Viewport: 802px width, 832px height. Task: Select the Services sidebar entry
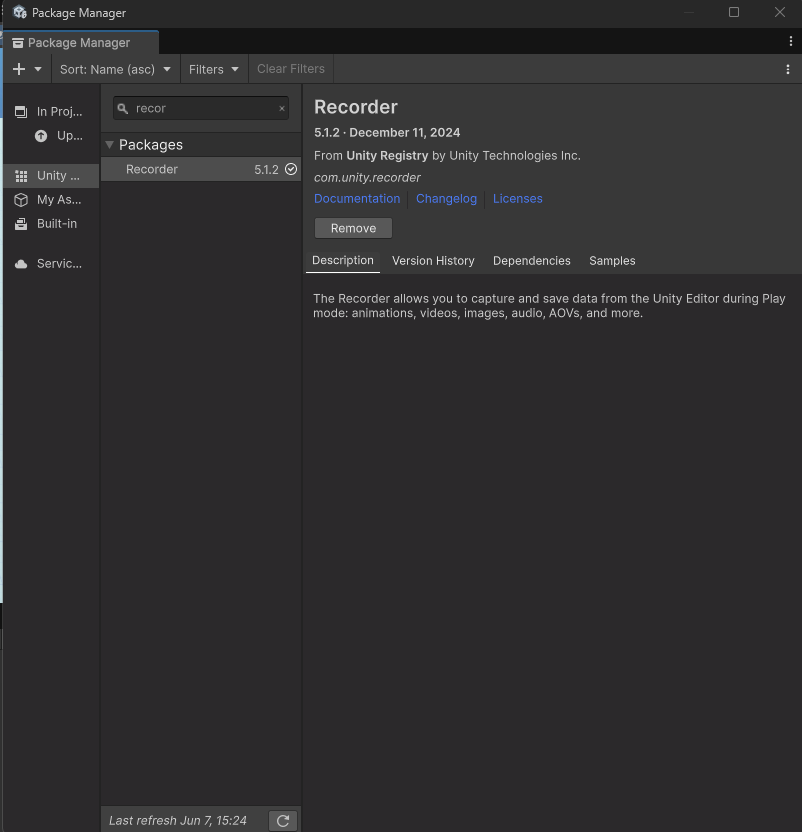tap(51, 264)
